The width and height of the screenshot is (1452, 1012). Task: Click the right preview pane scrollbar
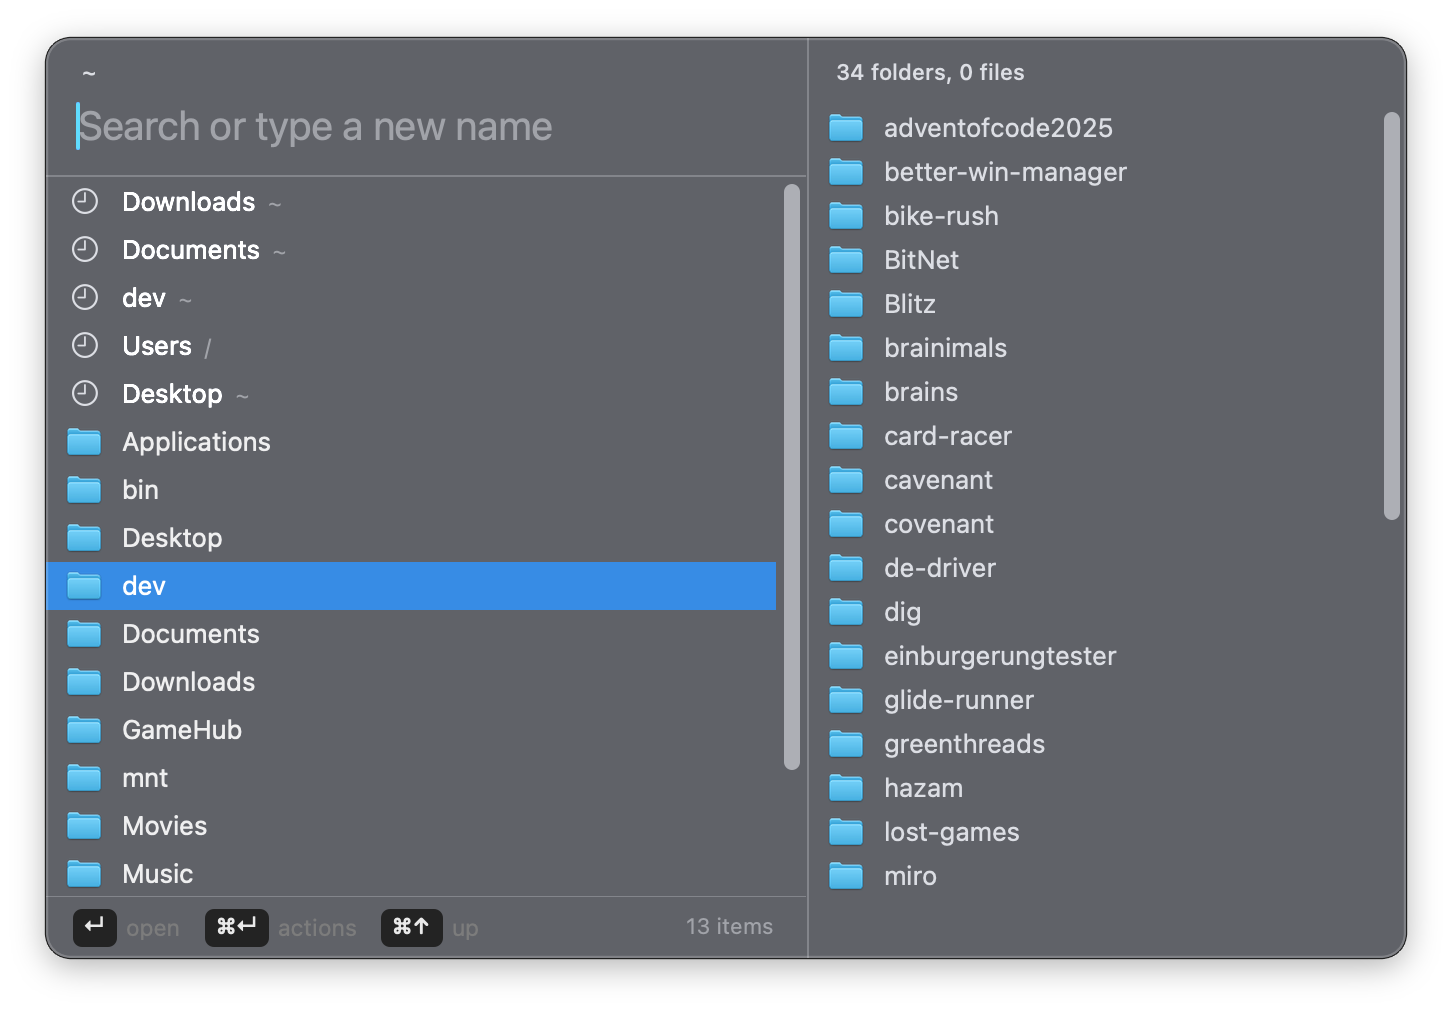[x=1392, y=316]
